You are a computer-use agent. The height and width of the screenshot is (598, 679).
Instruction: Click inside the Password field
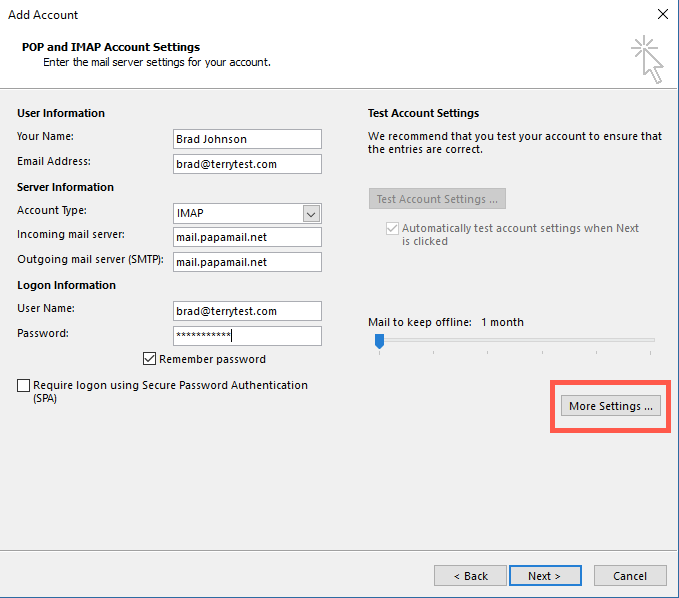(x=247, y=336)
